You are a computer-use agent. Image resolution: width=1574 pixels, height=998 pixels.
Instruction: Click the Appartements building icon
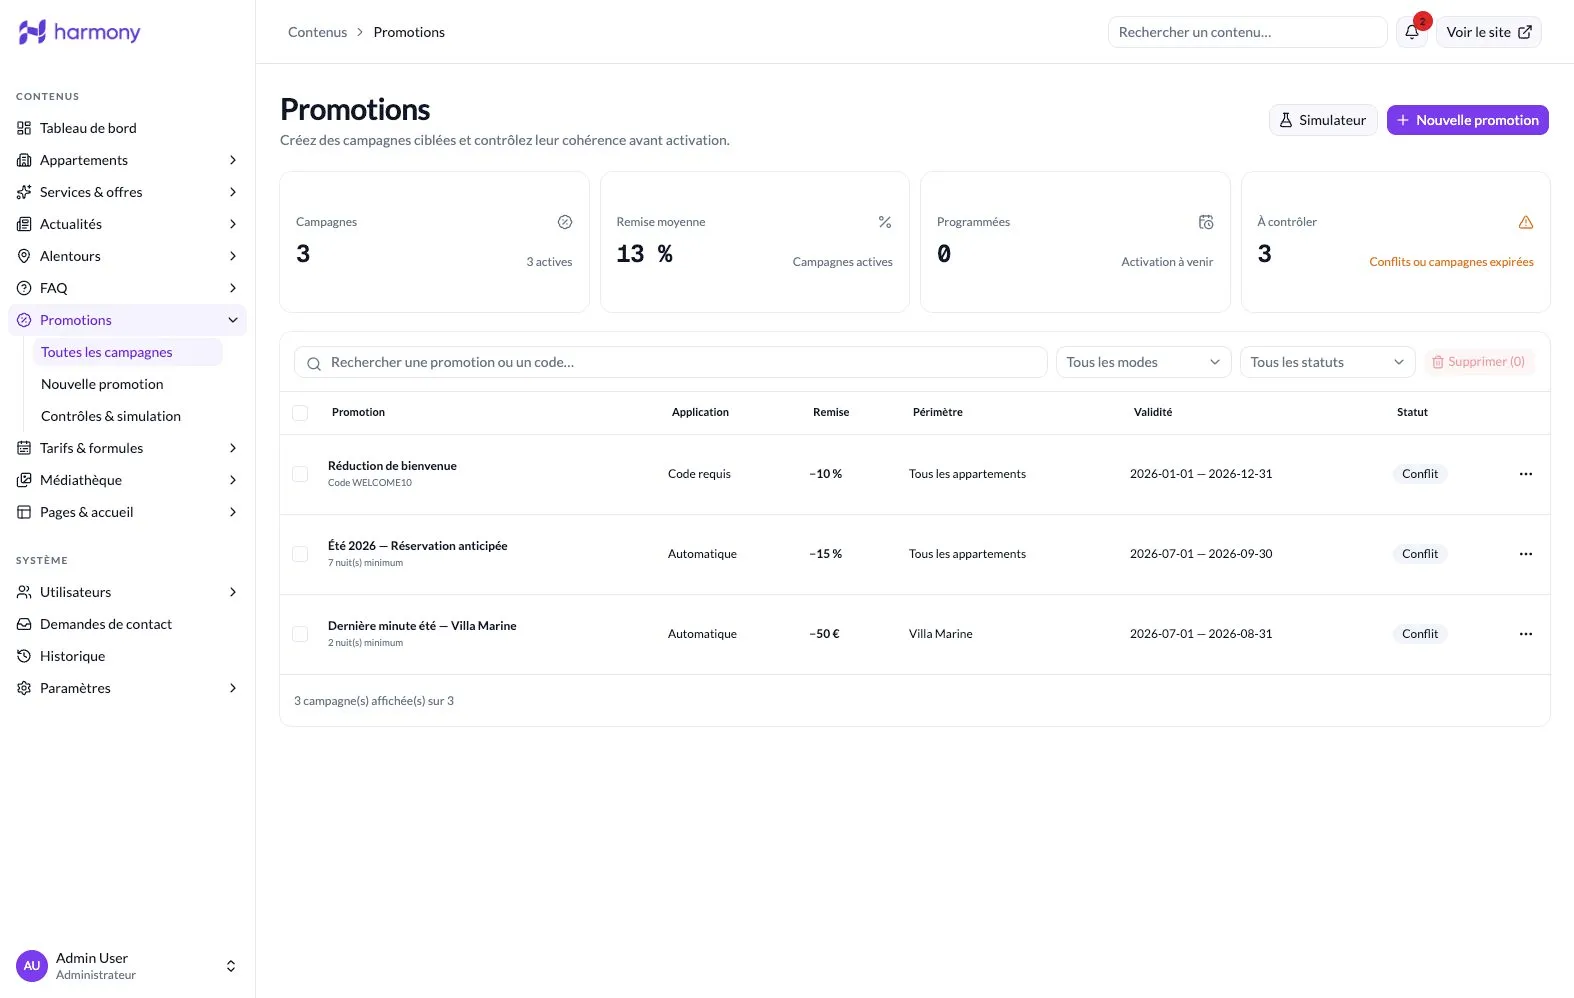point(24,160)
